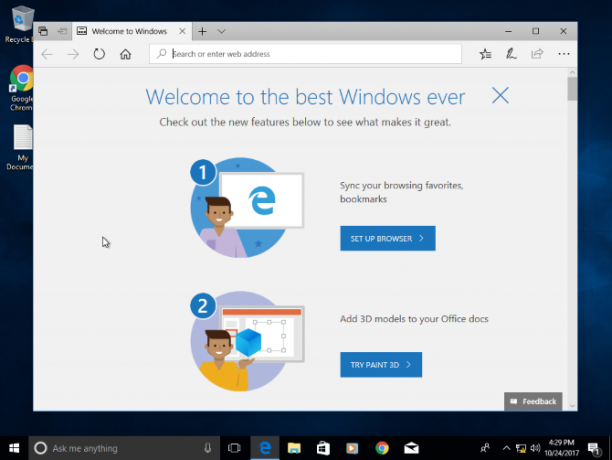Launch Chrome from the taskbar

pos(382,448)
